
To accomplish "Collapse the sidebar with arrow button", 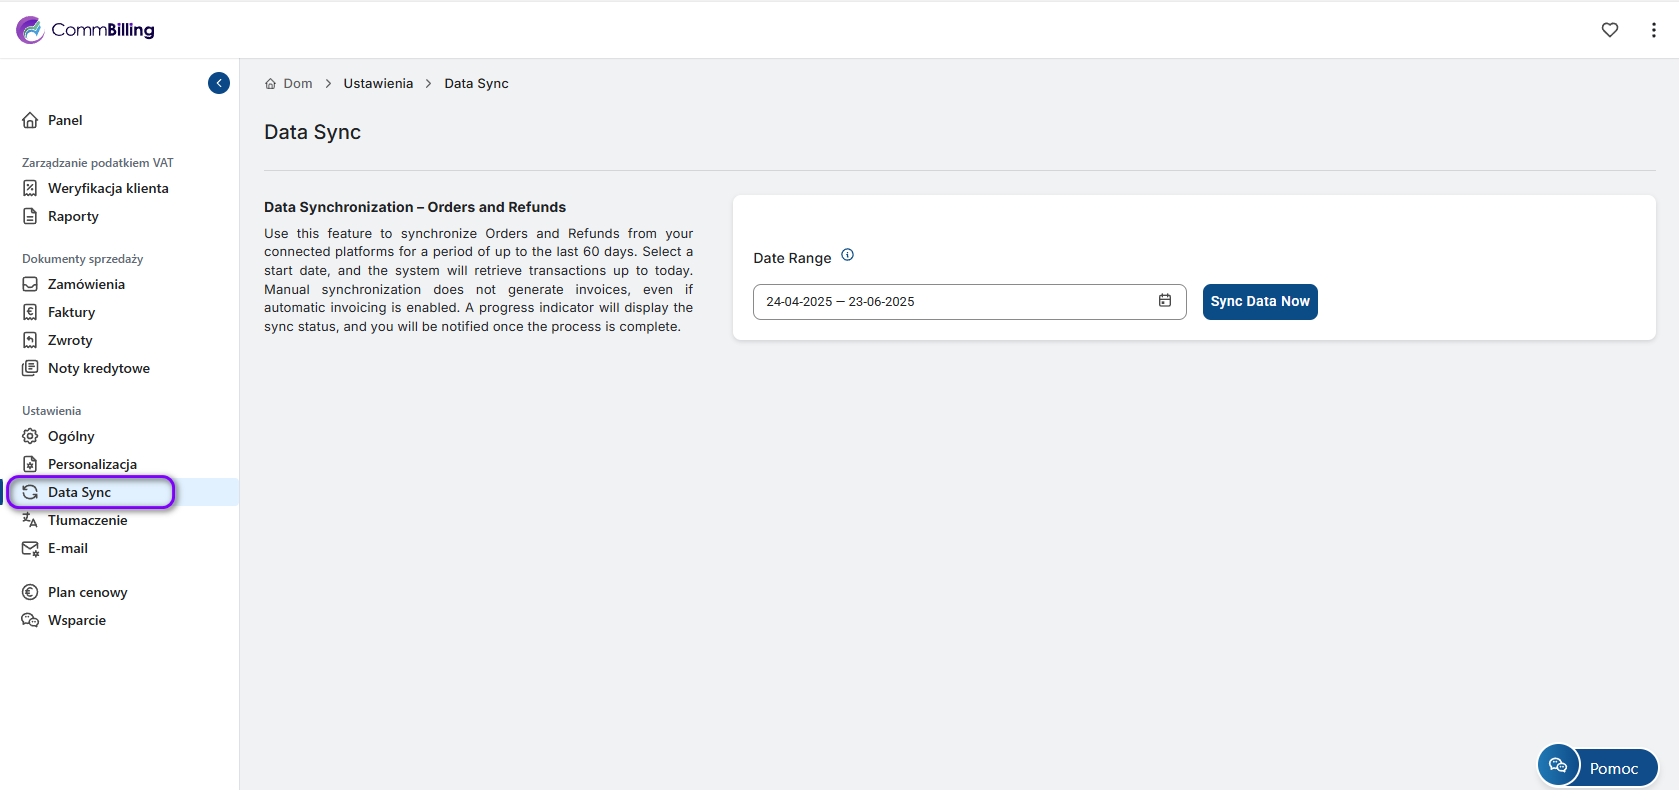I will coord(219,83).
